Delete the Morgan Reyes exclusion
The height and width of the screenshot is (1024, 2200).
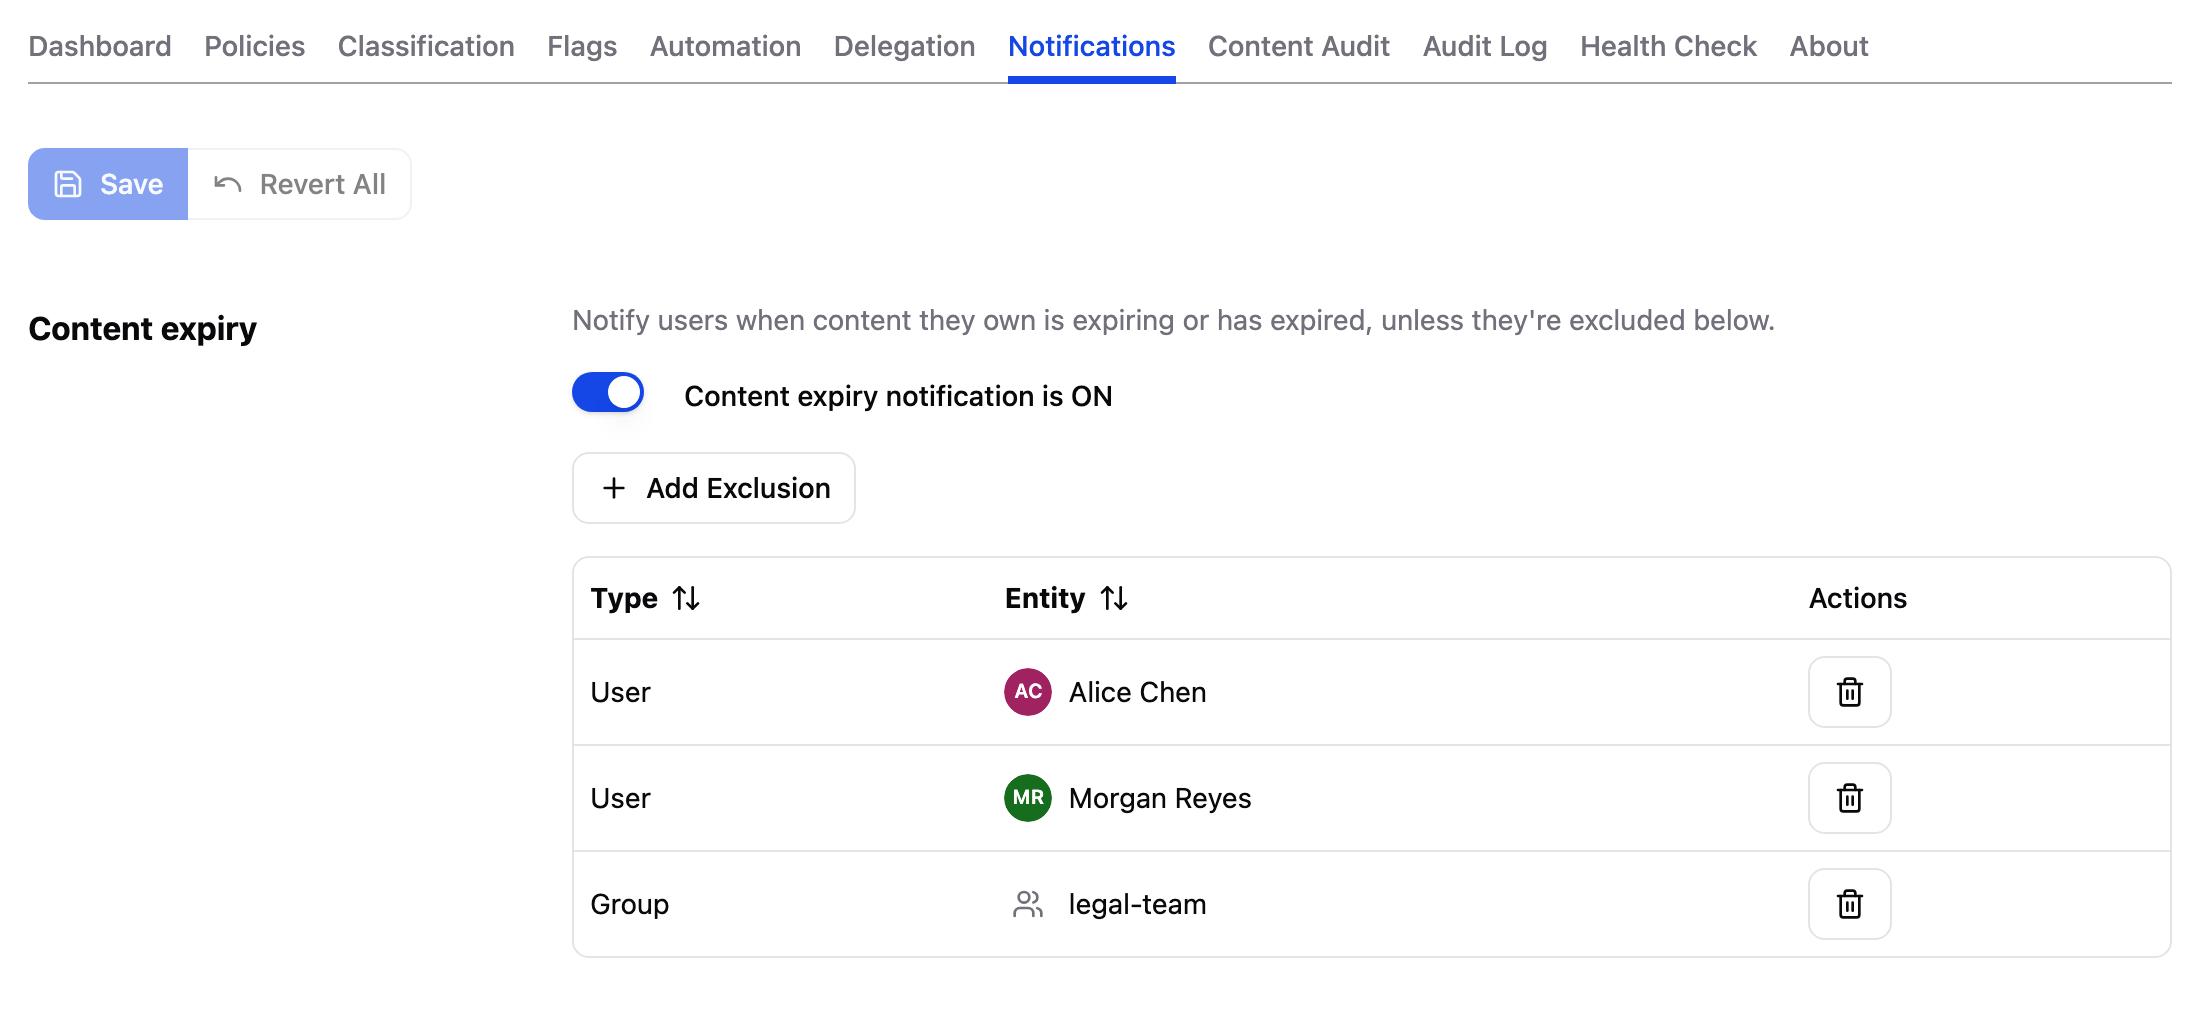click(1849, 798)
